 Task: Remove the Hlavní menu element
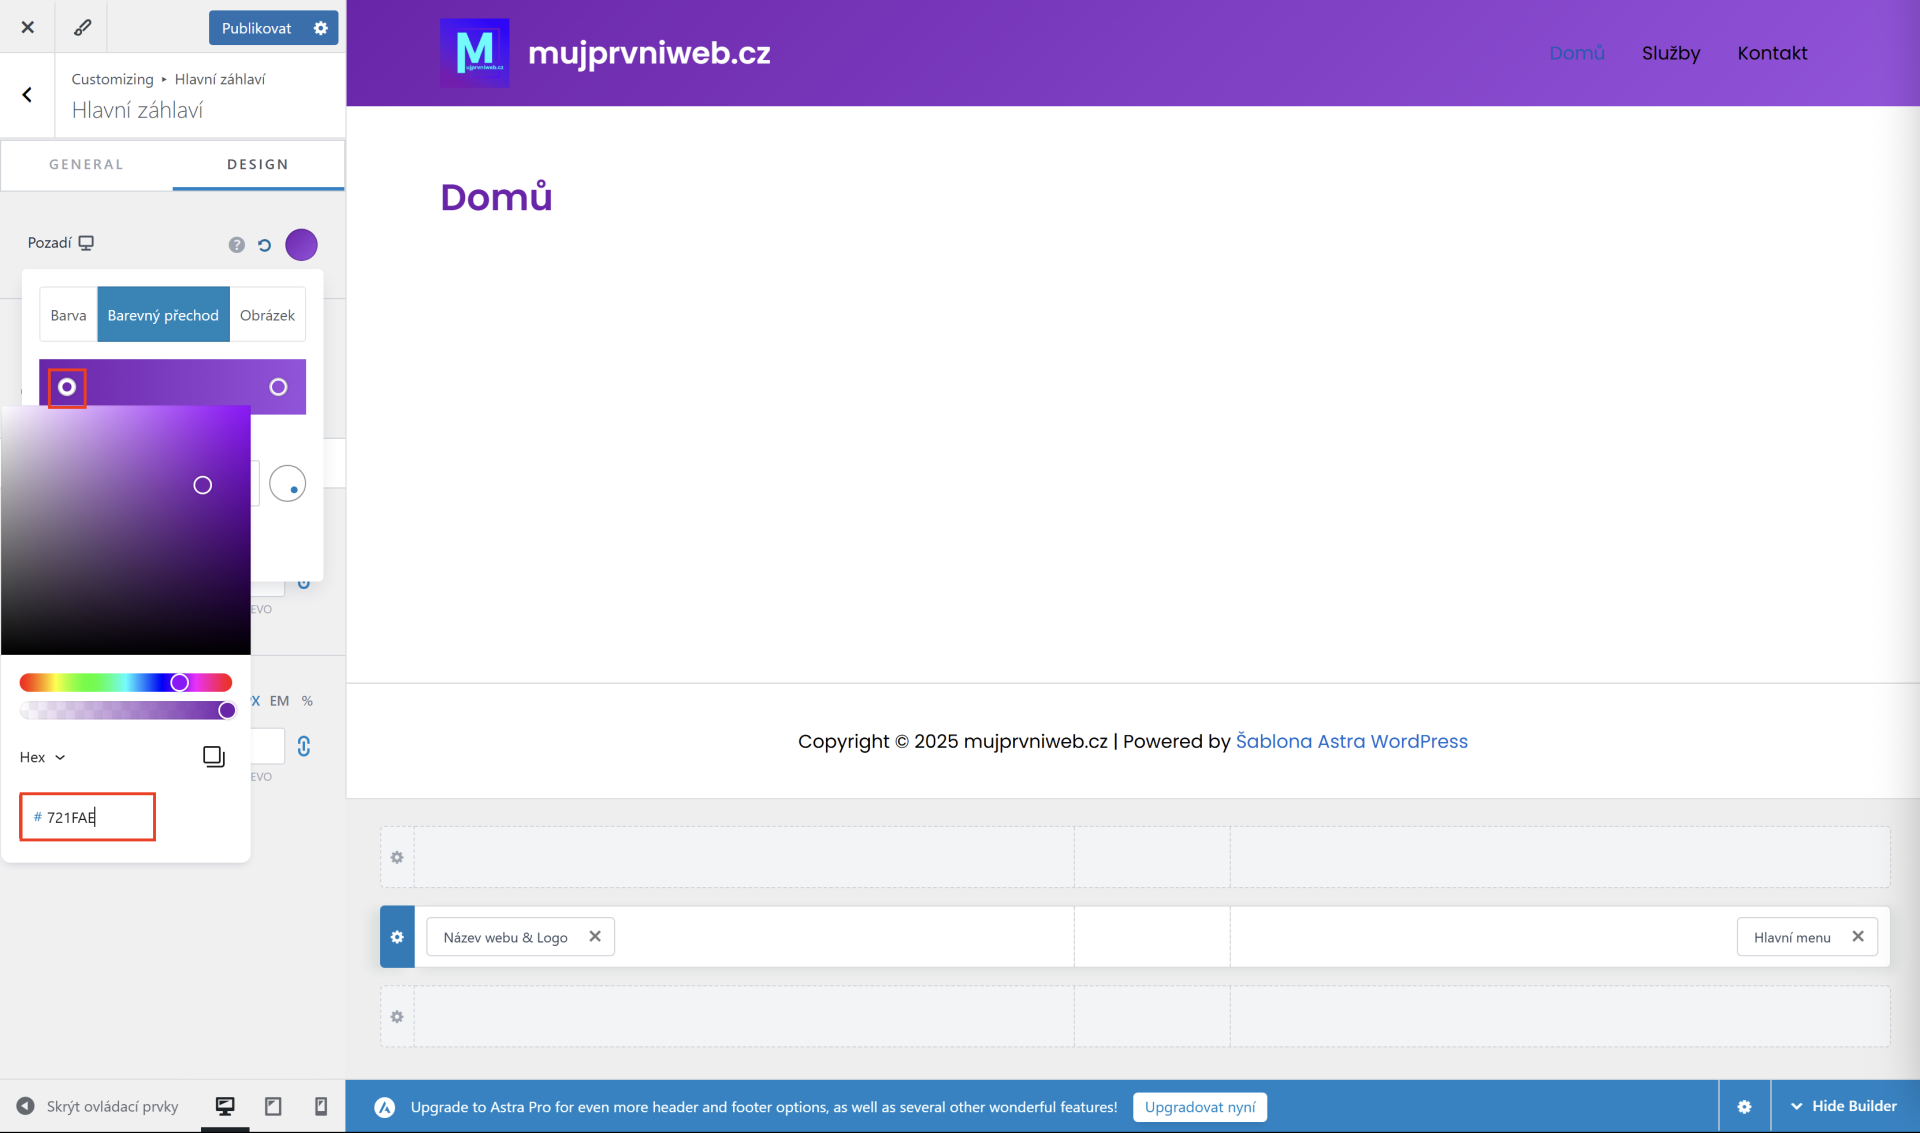point(1858,937)
